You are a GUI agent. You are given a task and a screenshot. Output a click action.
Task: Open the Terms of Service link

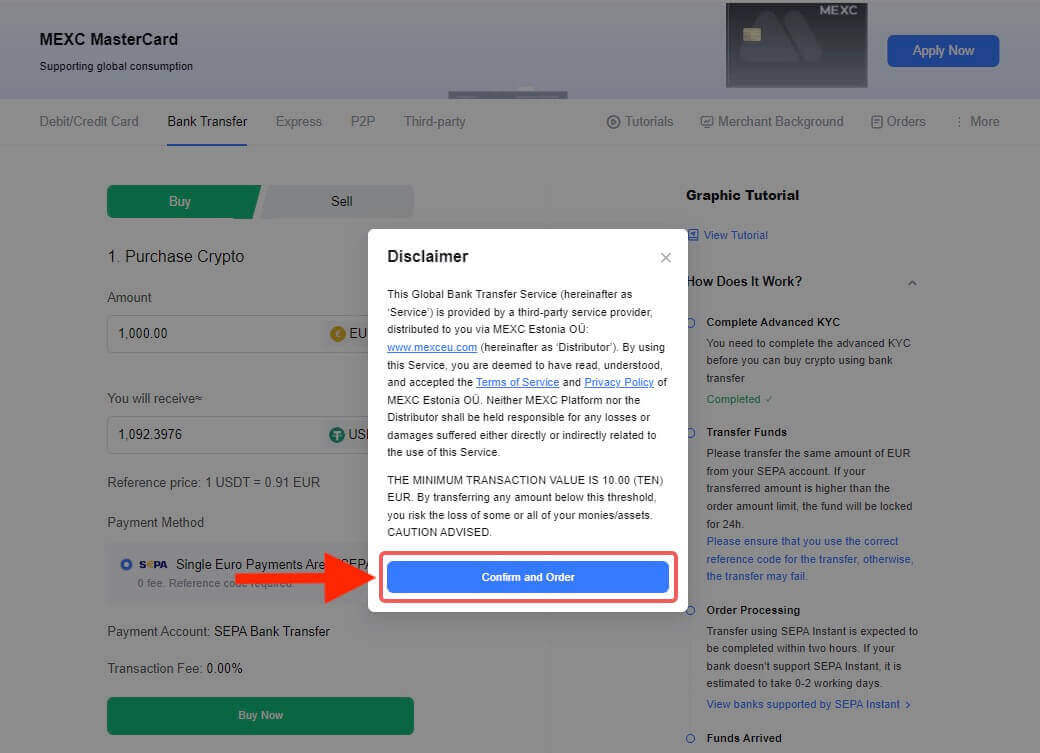tap(517, 382)
